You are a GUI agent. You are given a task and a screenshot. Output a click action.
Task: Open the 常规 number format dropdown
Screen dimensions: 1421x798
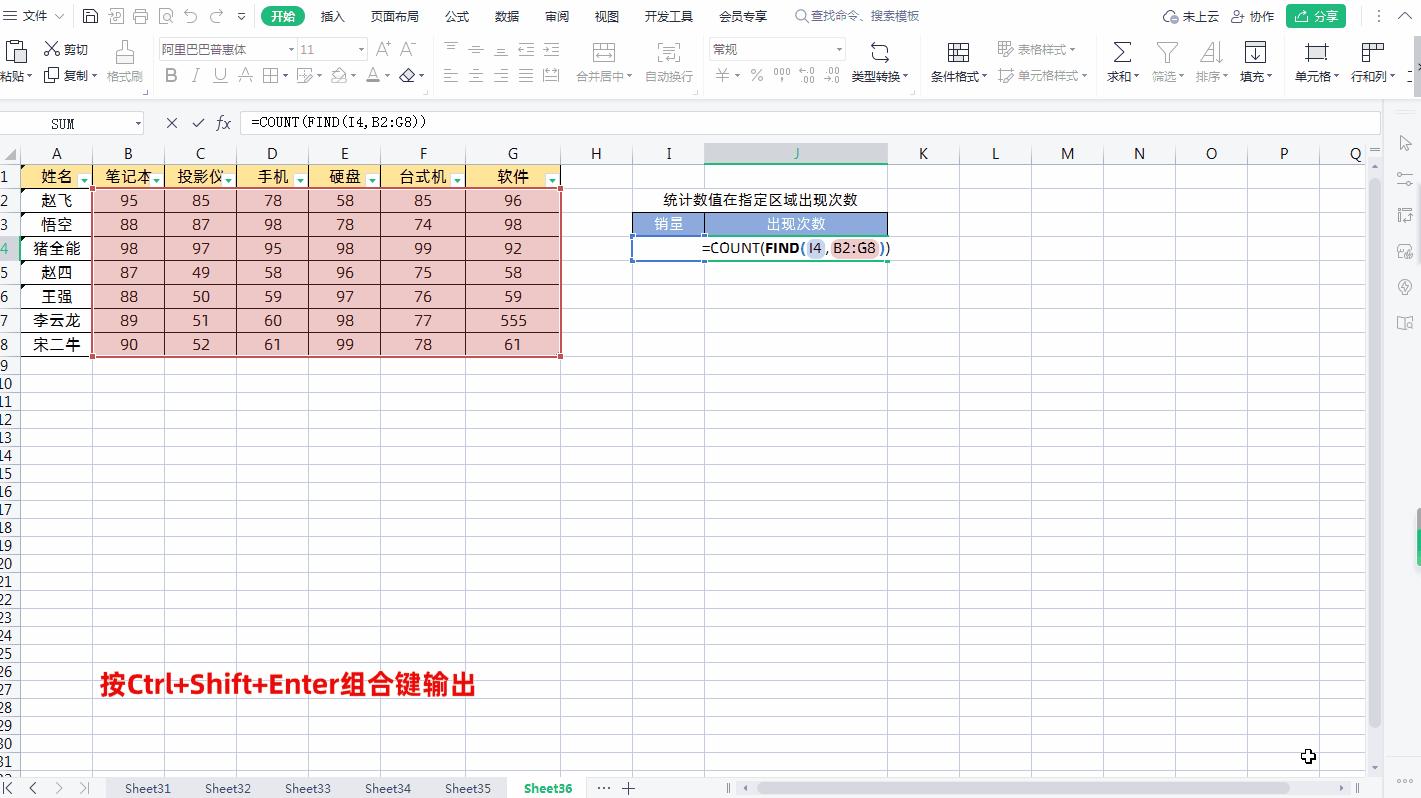777,48
